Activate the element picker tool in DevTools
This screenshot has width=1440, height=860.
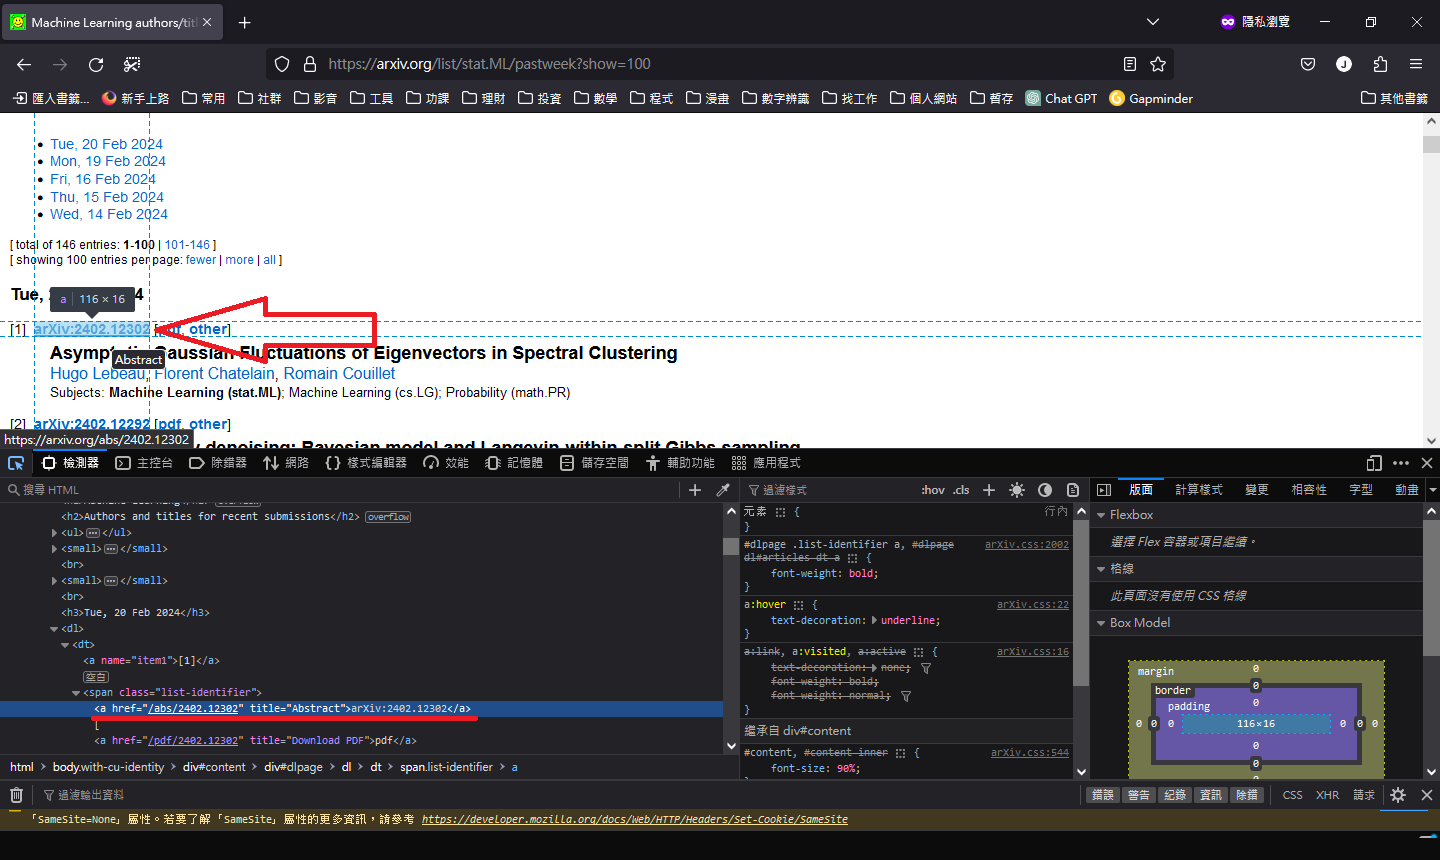point(16,463)
